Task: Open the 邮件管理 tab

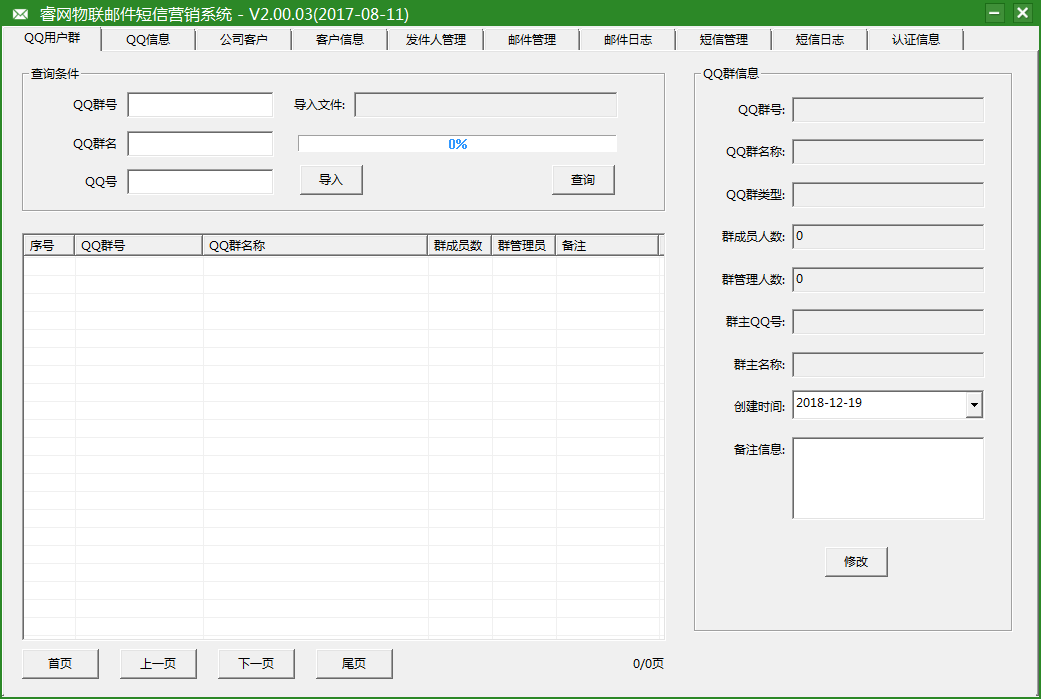Action: 531,39
